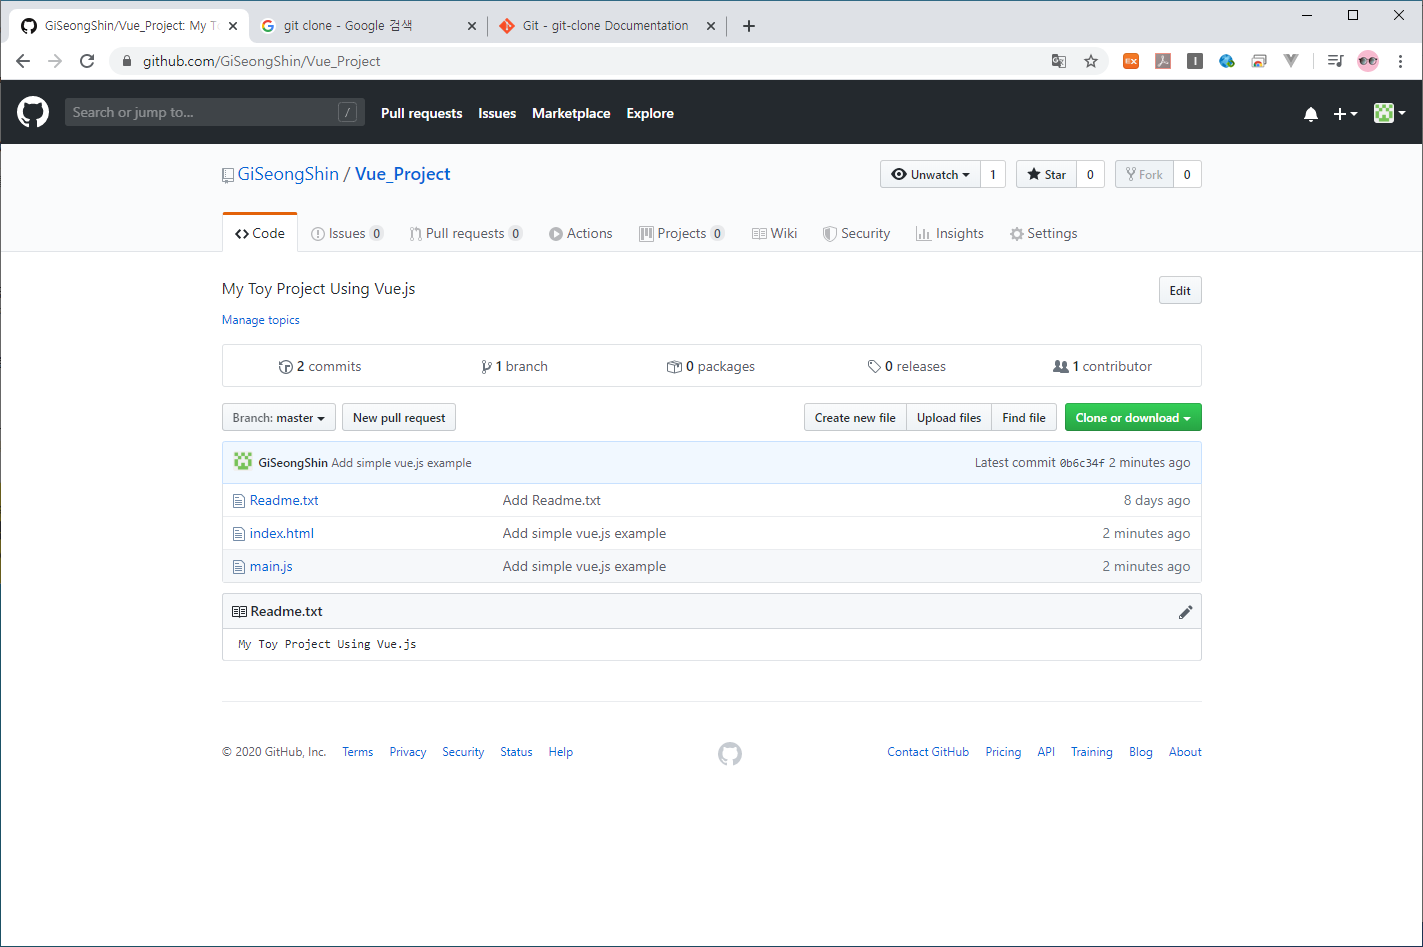View the 0 releases link
The height and width of the screenshot is (947, 1423).
[x=907, y=366]
